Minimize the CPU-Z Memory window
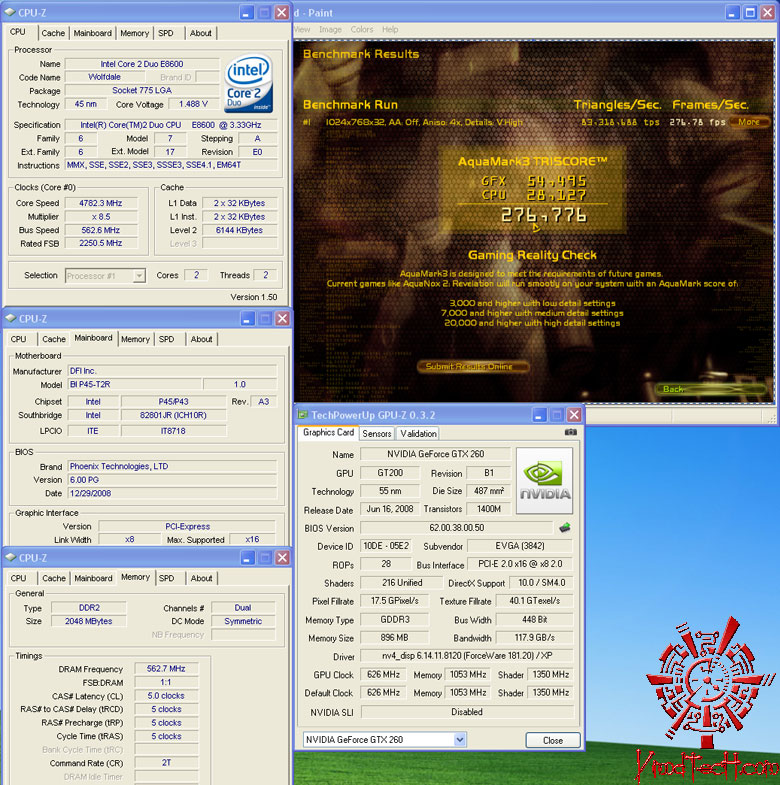The height and width of the screenshot is (785, 780). click(x=247, y=557)
